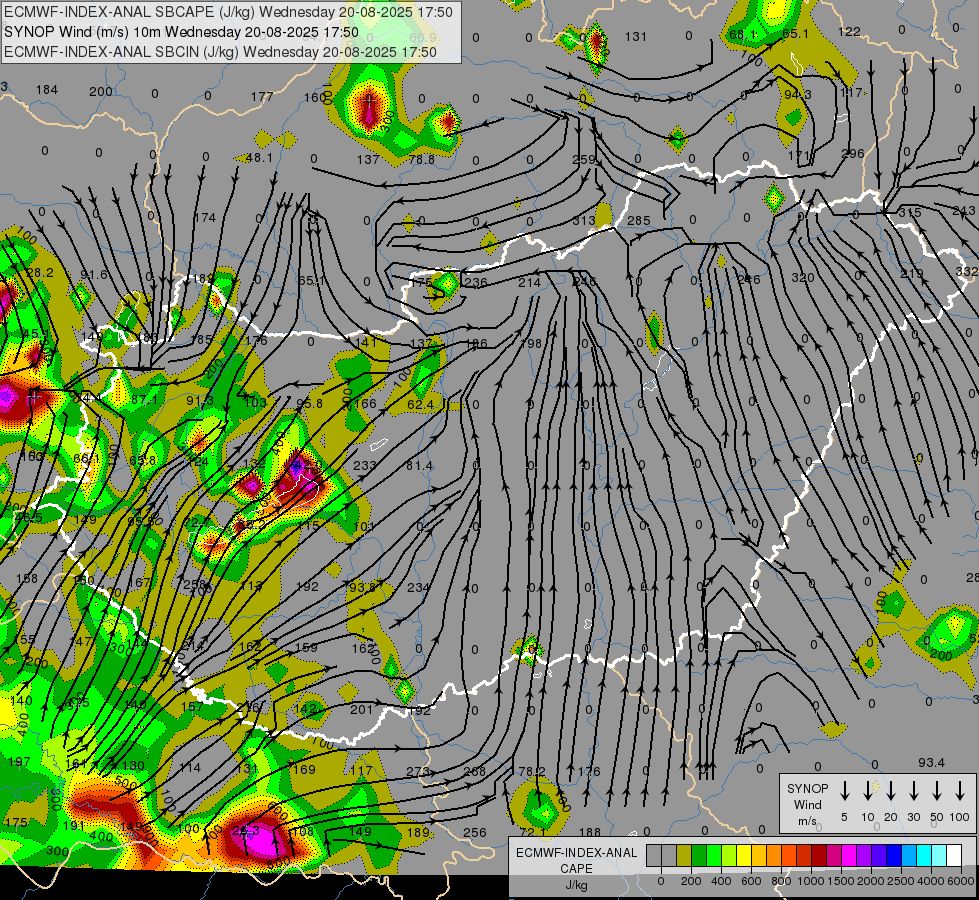Click the map value 68.1 at the top
The width and height of the screenshot is (979, 900).
tap(742, 34)
